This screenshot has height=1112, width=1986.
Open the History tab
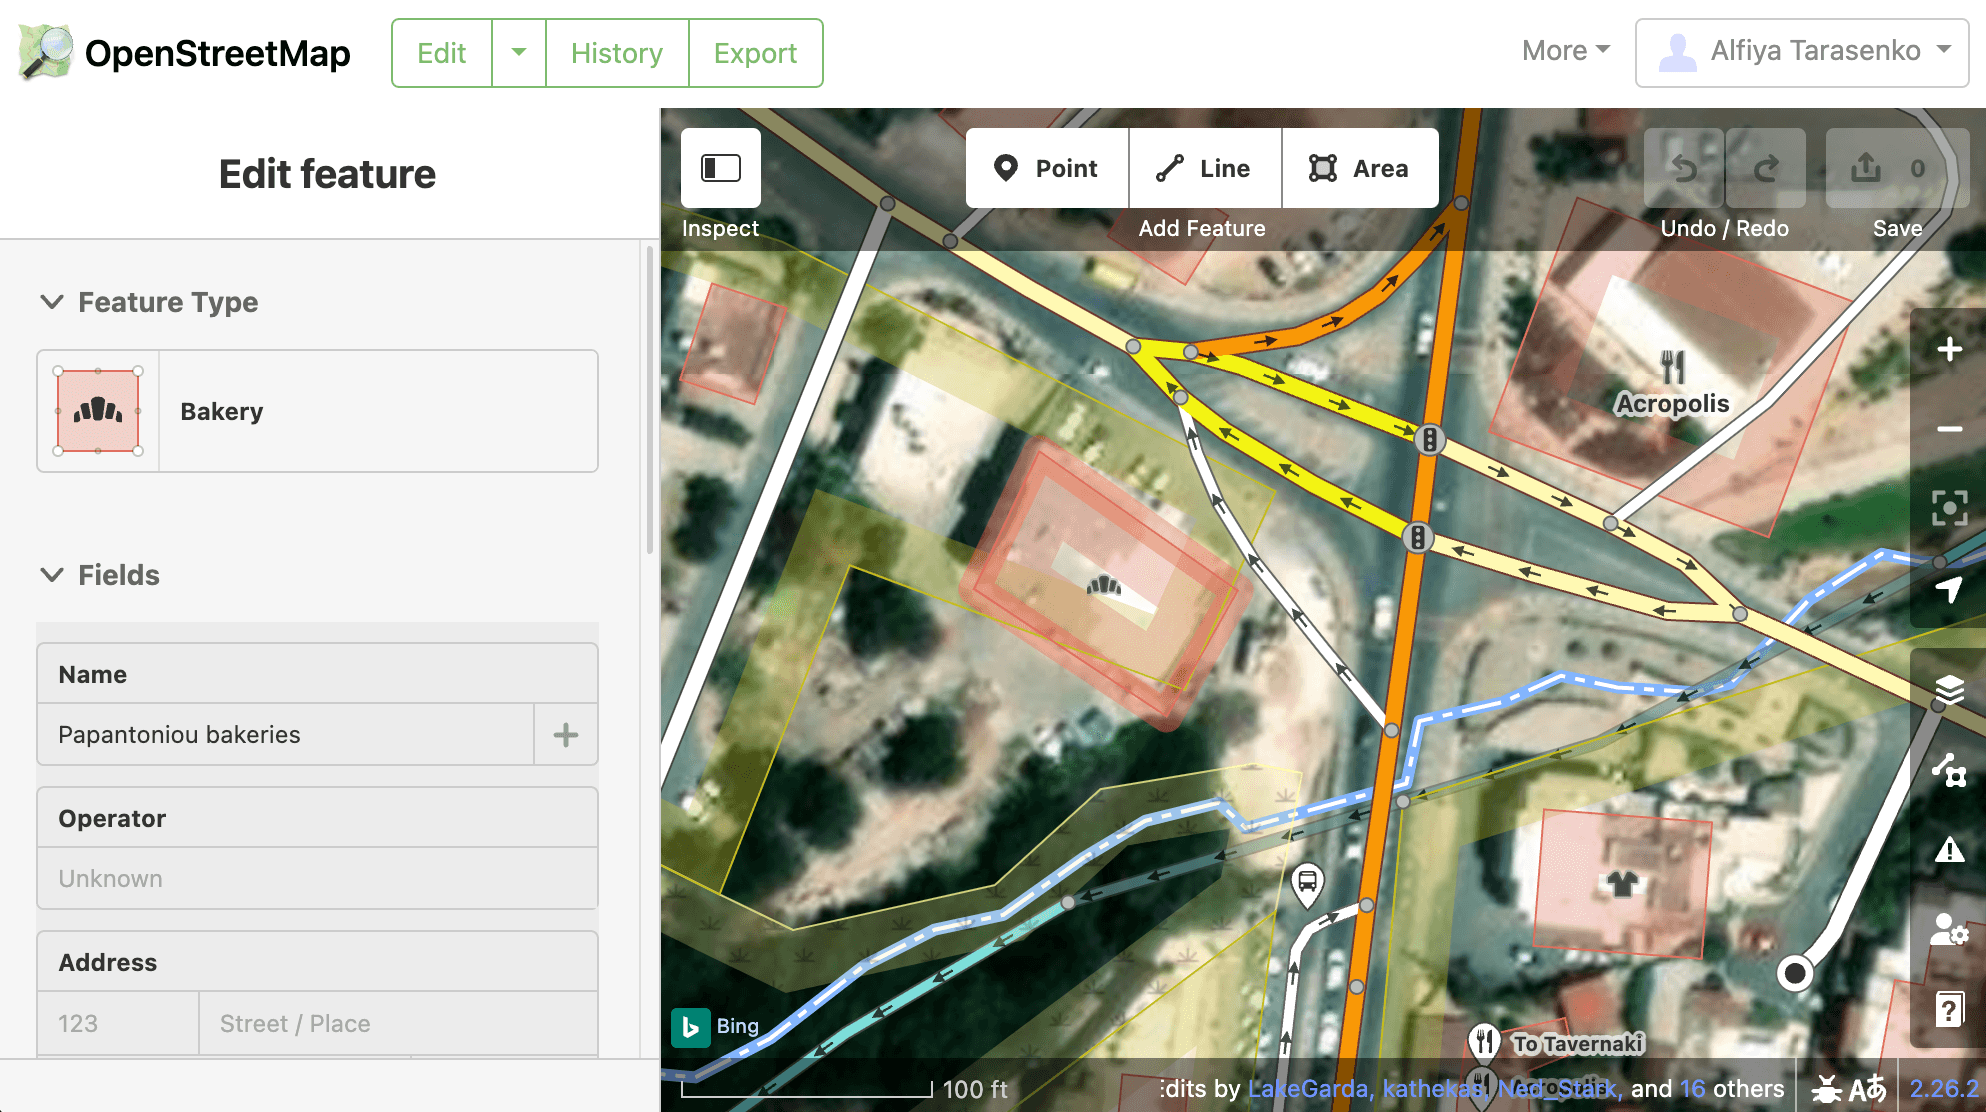(x=617, y=53)
